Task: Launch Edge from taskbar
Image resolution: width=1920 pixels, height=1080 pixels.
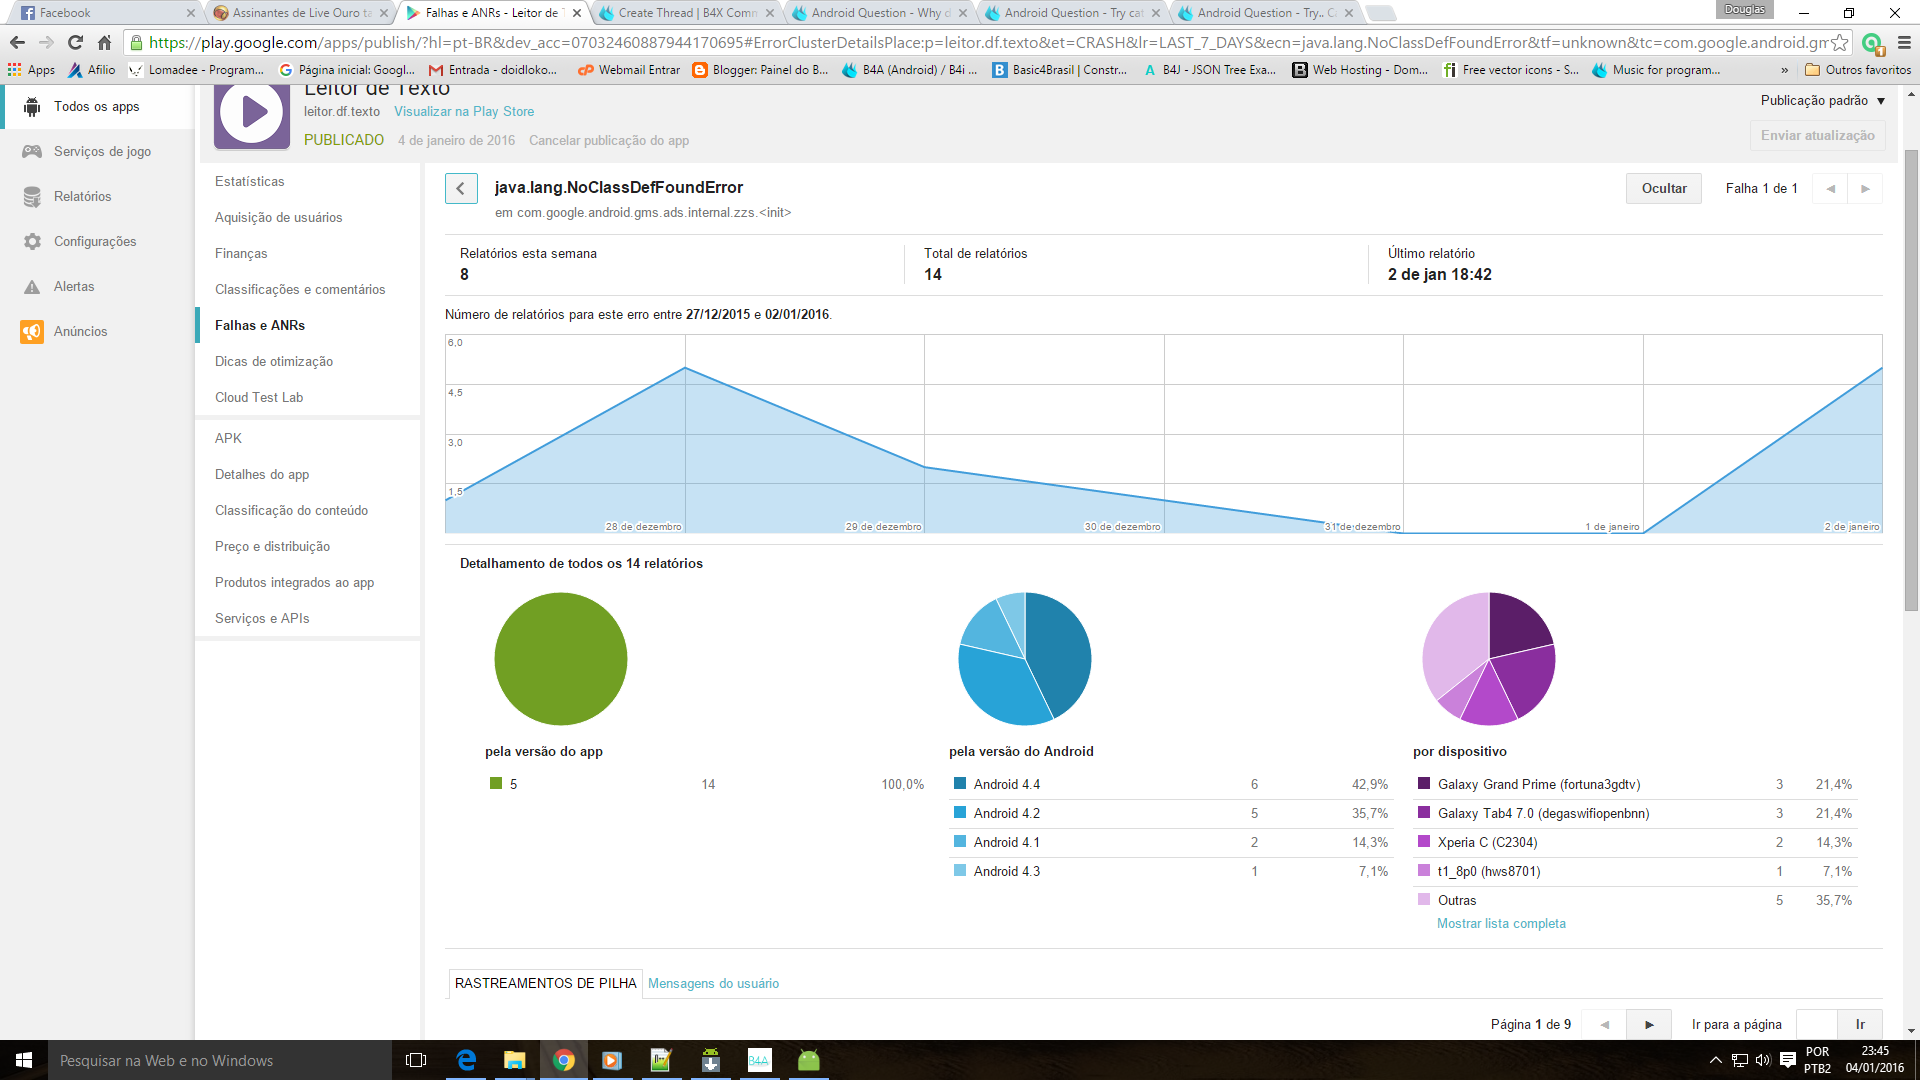Action: [466, 1060]
